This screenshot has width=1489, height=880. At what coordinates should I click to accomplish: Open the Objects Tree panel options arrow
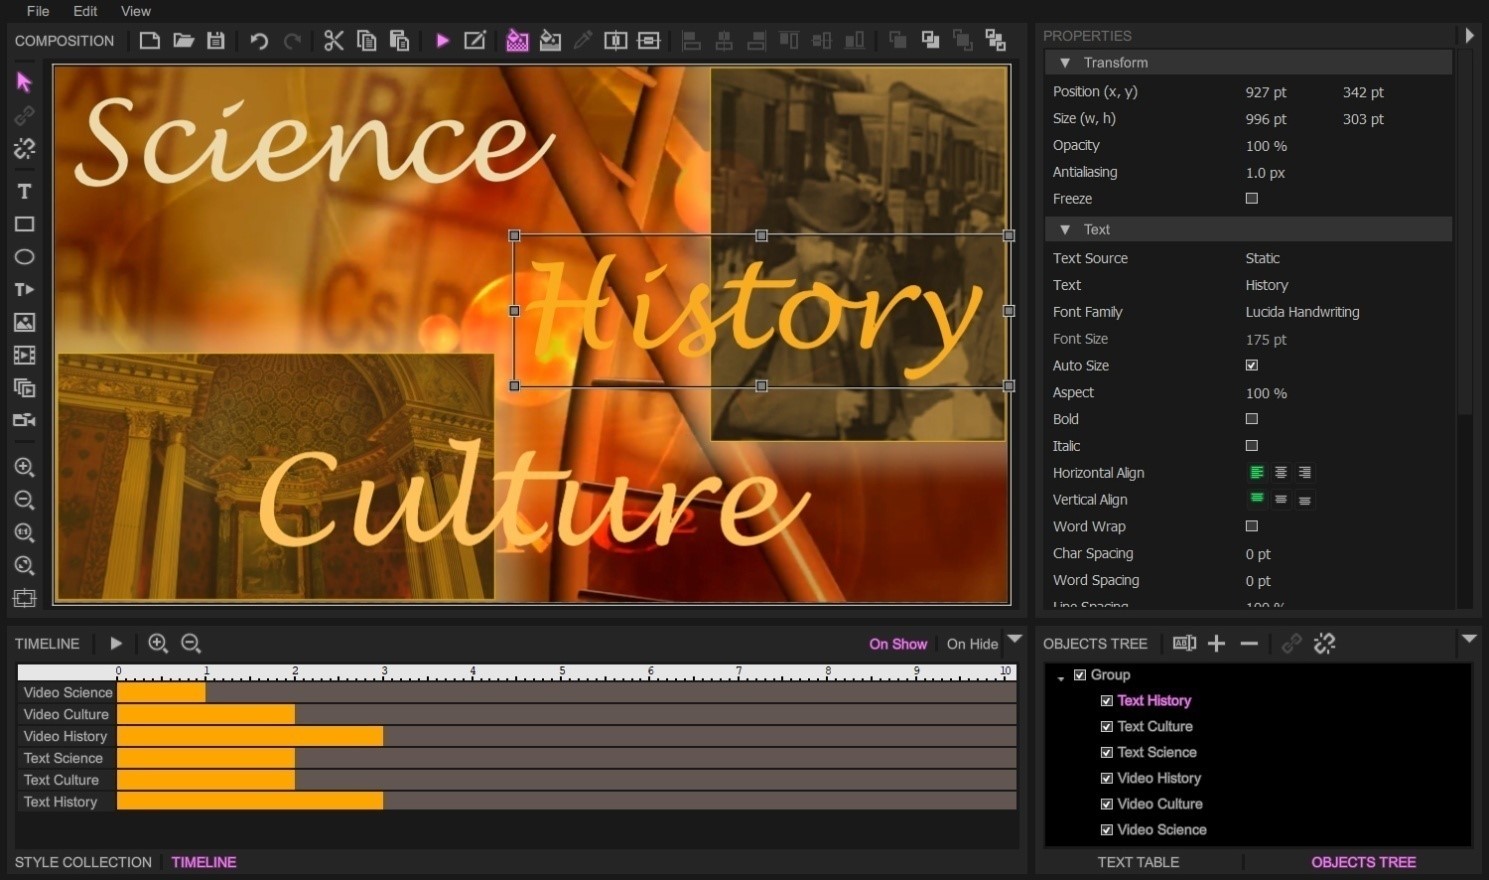click(1469, 638)
